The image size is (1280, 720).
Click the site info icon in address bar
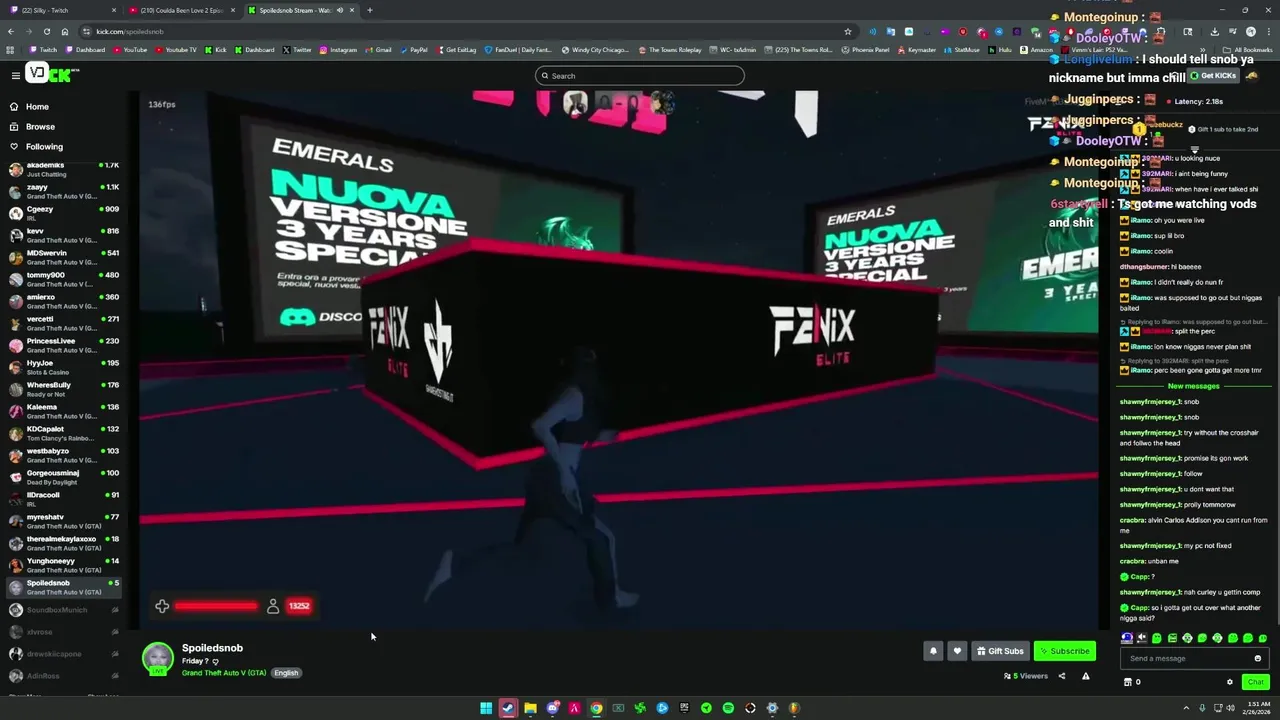87,31
